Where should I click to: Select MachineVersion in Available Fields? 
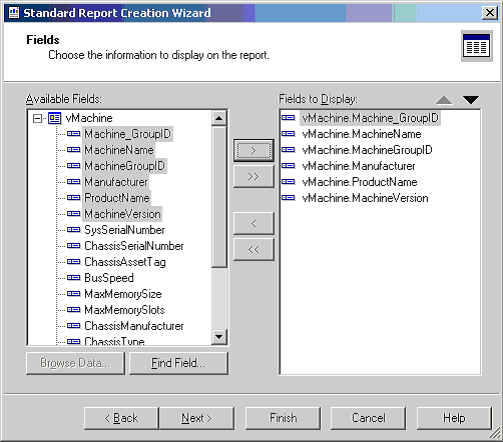pos(122,214)
